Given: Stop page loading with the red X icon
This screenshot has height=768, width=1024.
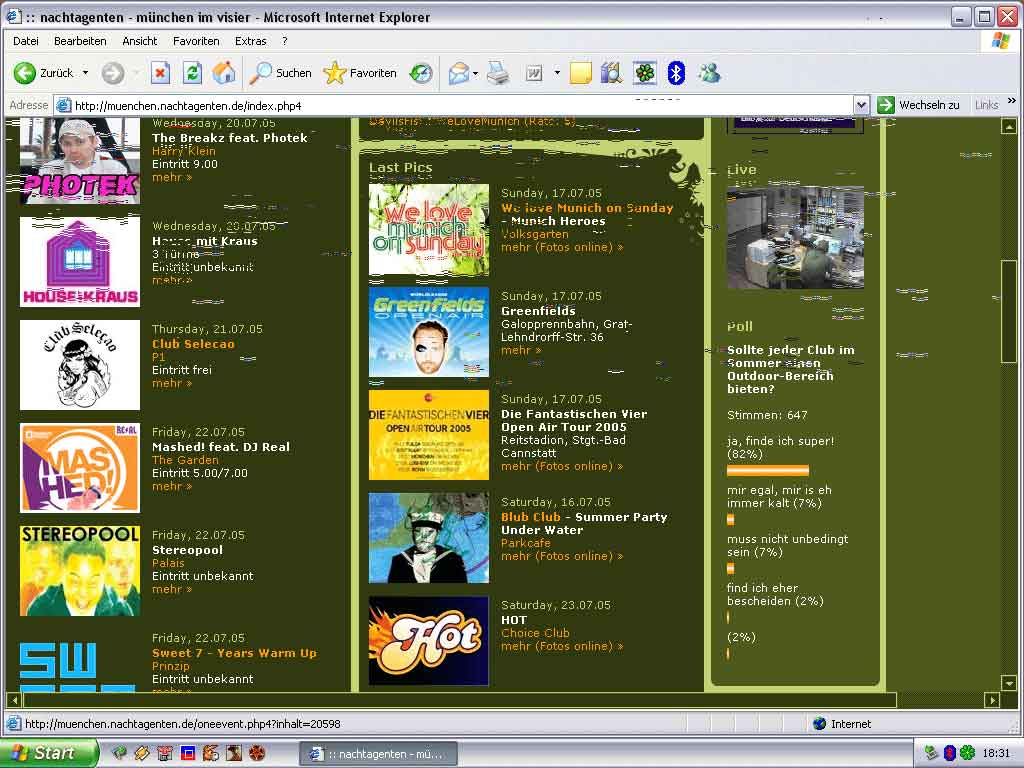Looking at the screenshot, I should pyautogui.click(x=160, y=73).
